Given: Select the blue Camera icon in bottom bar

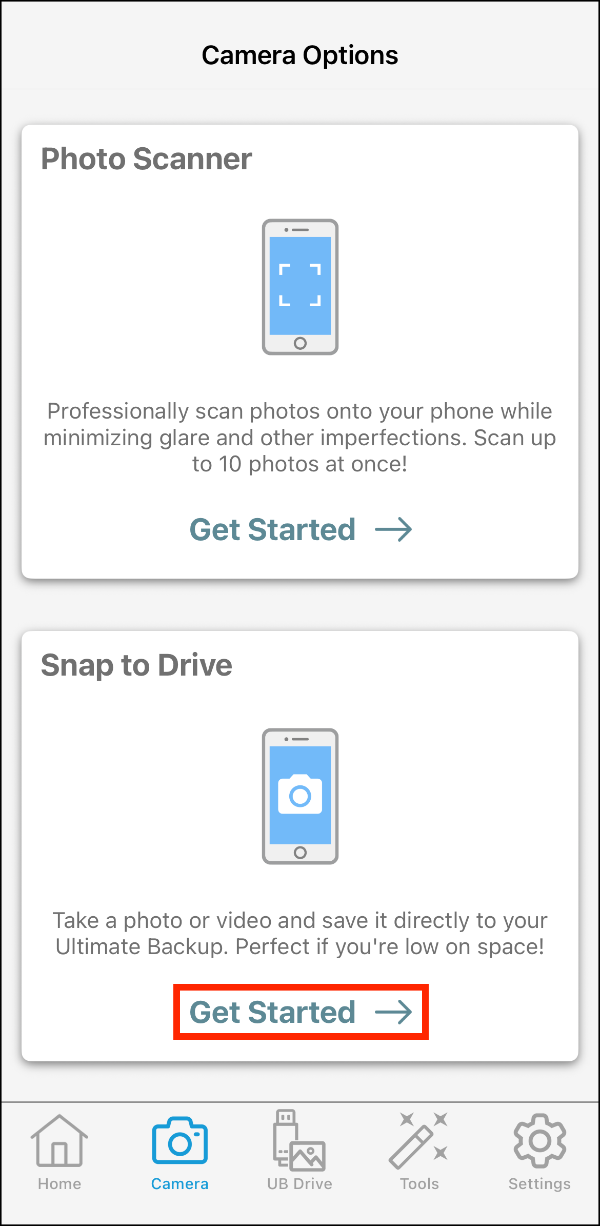Looking at the screenshot, I should (180, 1141).
